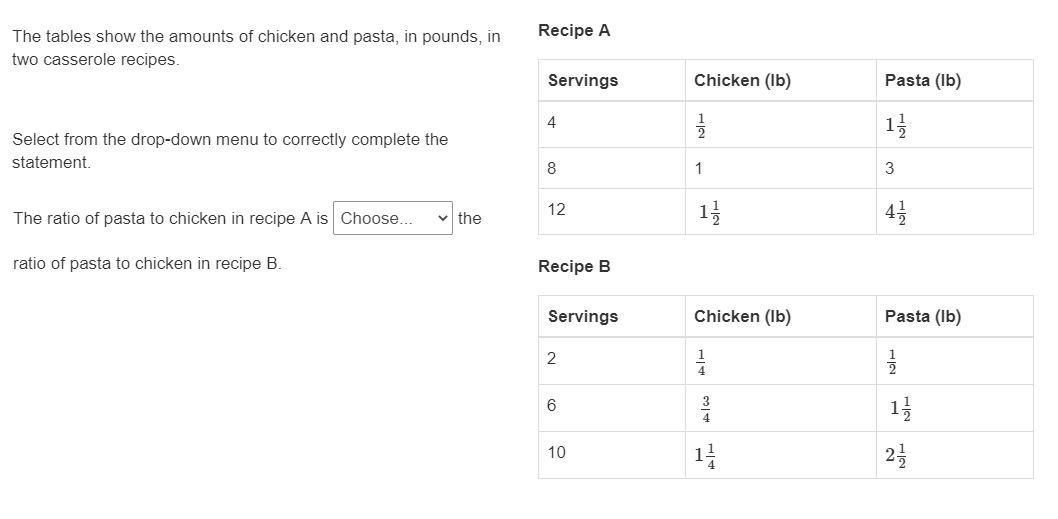The image size is (1058, 519).
Task: Click the ¾ chicken cell in Recipe B
Action: pos(781,408)
